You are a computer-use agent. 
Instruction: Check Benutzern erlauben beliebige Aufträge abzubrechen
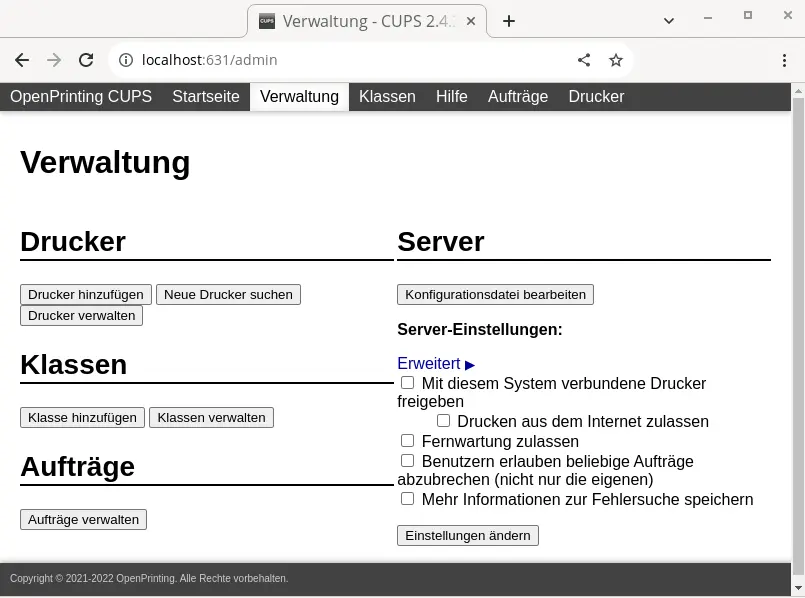click(x=407, y=461)
